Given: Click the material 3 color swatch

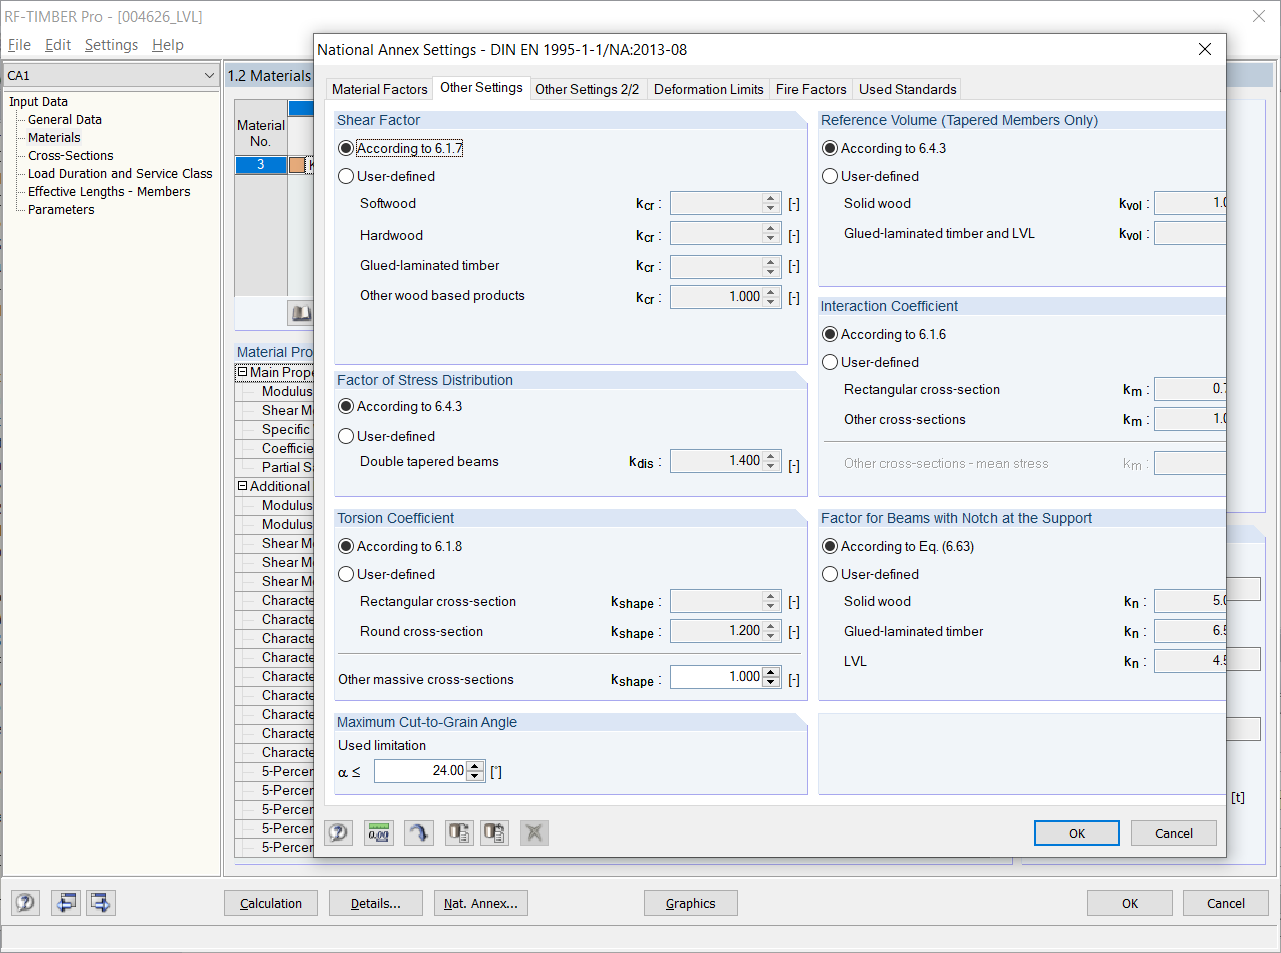Looking at the screenshot, I should pyautogui.click(x=297, y=165).
